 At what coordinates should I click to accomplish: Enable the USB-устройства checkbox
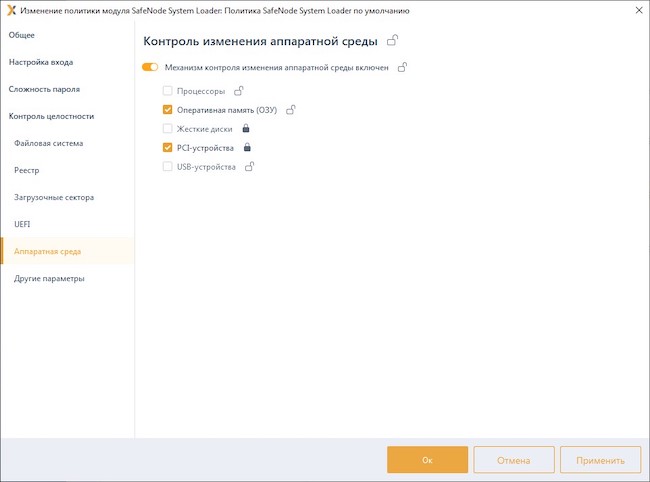coord(168,167)
